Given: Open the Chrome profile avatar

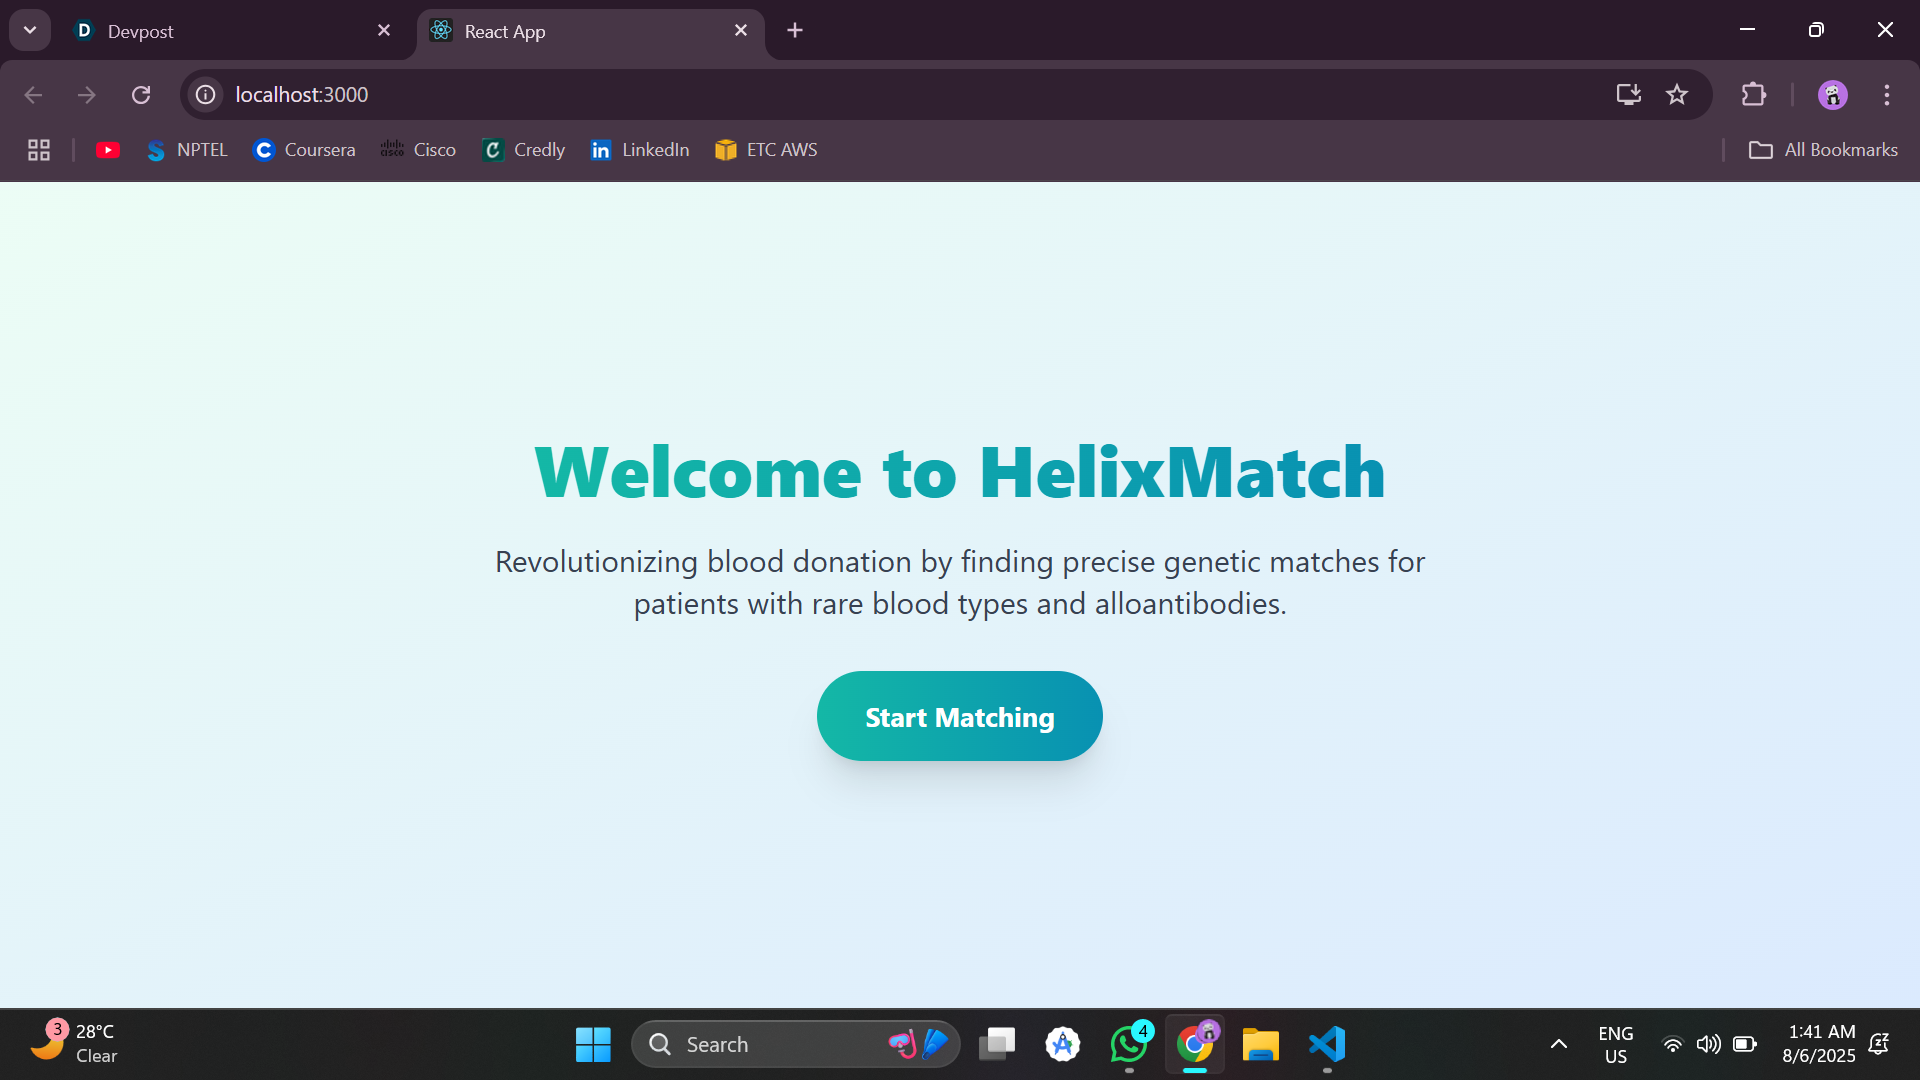Looking at the screenshot, I should (x=1832, y=94).
